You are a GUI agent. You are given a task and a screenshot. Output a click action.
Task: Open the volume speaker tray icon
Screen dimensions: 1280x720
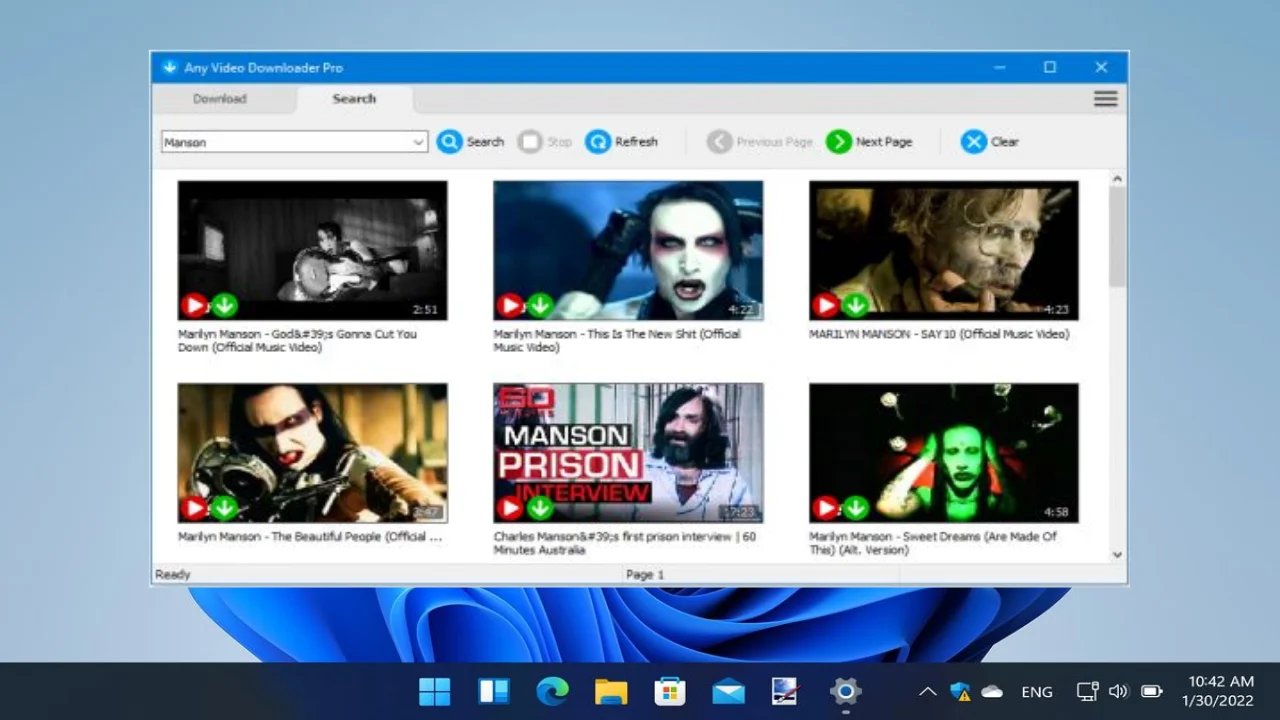[x=1118, y=691]
